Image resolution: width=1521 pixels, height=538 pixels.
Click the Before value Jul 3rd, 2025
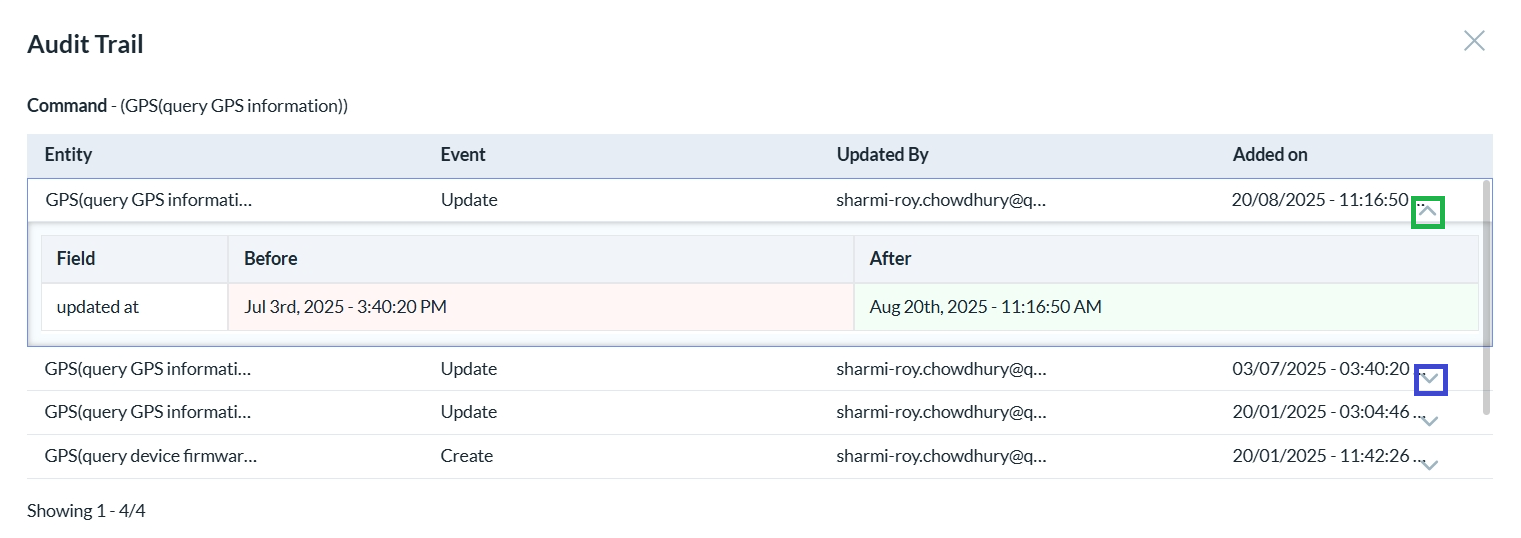[x=345, y=307]
